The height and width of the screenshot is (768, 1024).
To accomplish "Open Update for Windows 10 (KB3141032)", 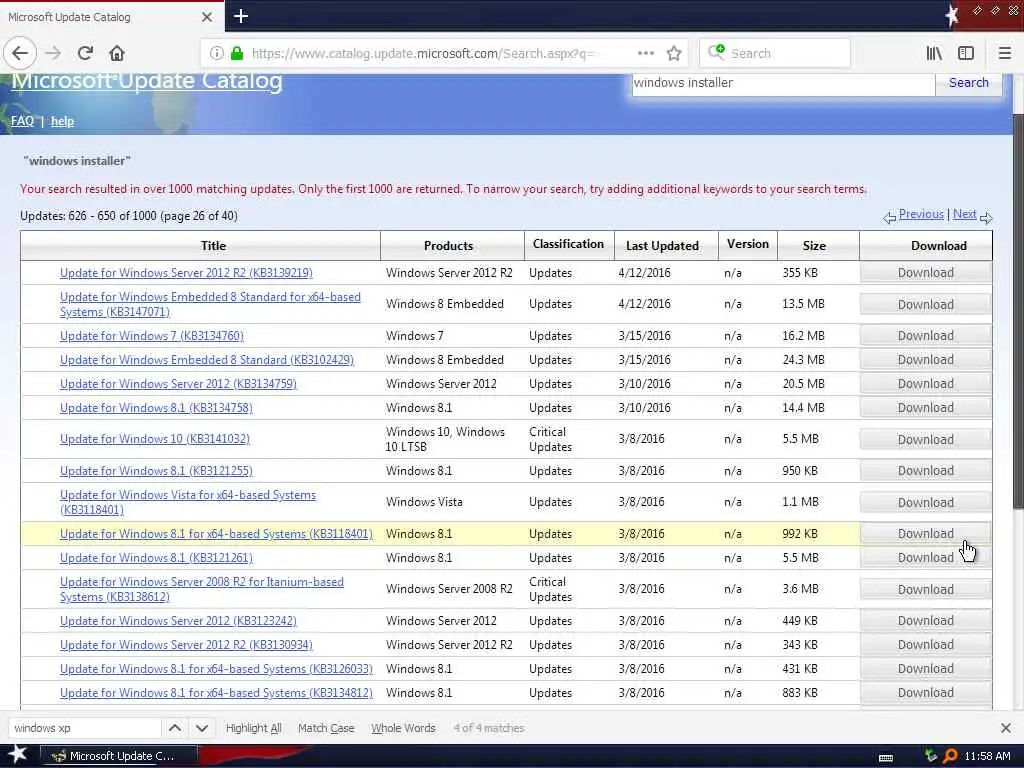I will pos(155,439).
